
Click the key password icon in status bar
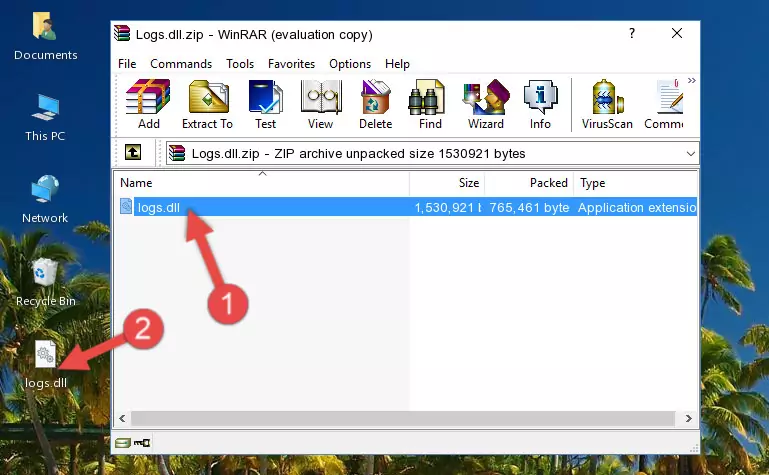point(142,443)
